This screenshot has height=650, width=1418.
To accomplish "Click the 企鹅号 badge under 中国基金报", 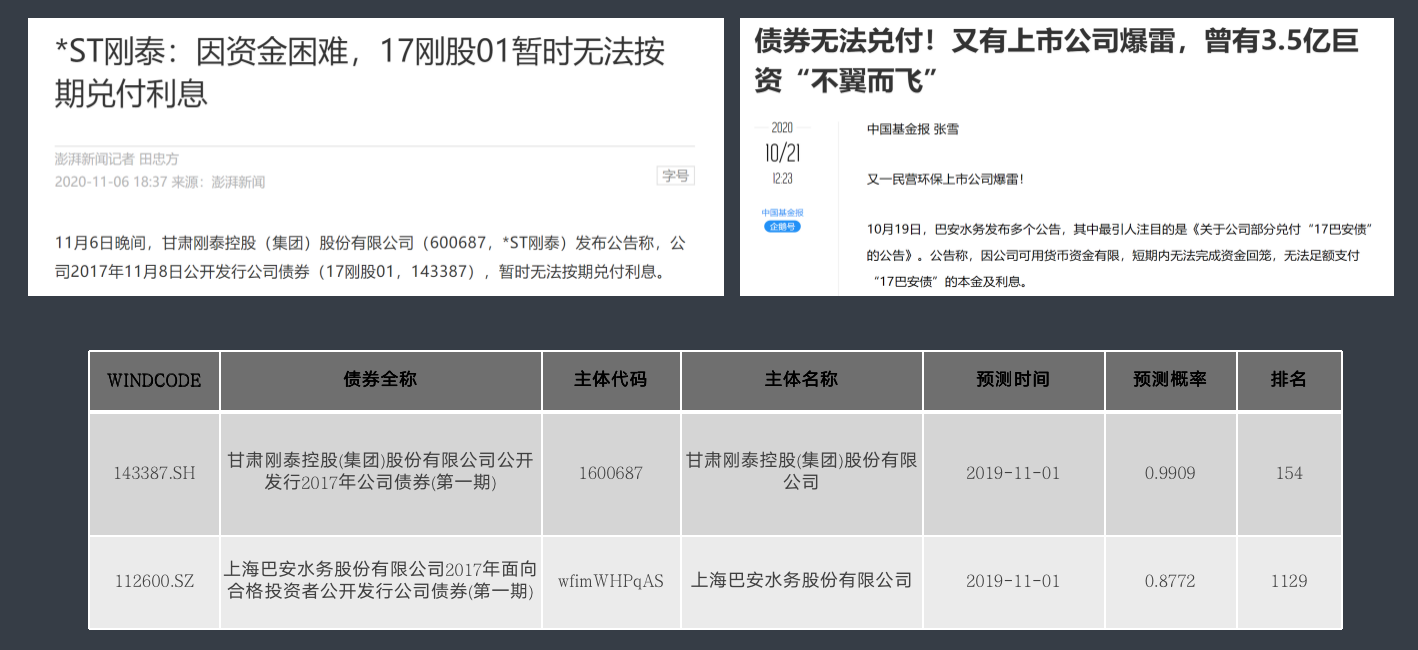I will point(782,226).
